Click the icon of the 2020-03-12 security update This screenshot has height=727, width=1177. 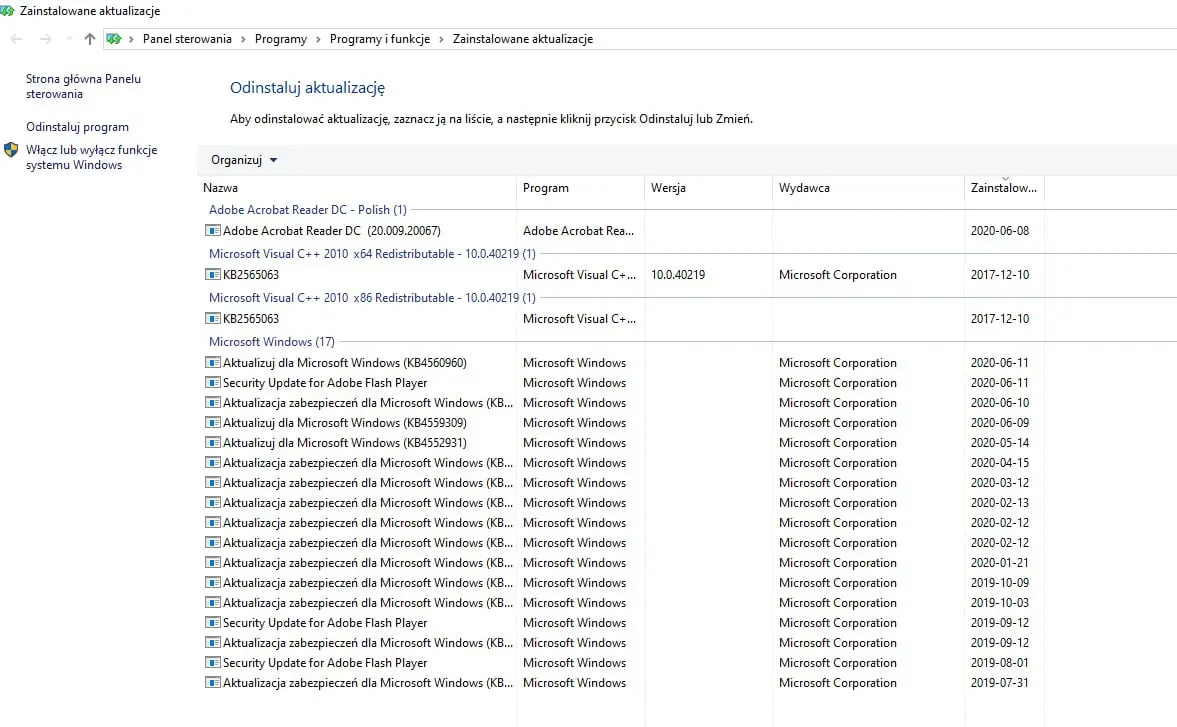click(213, 482)
